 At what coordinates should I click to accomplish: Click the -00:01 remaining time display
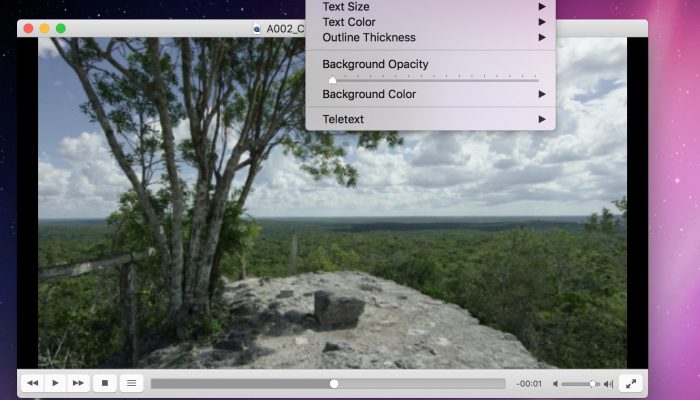pos(529,383)
